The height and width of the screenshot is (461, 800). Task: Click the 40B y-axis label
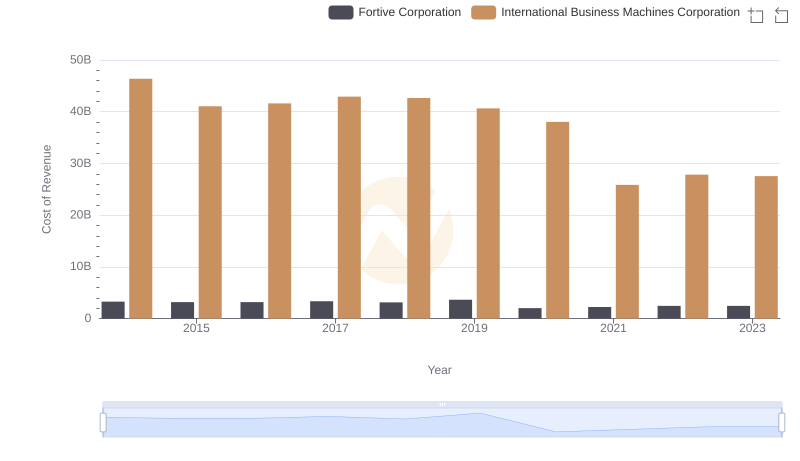[x=81, y=111]
